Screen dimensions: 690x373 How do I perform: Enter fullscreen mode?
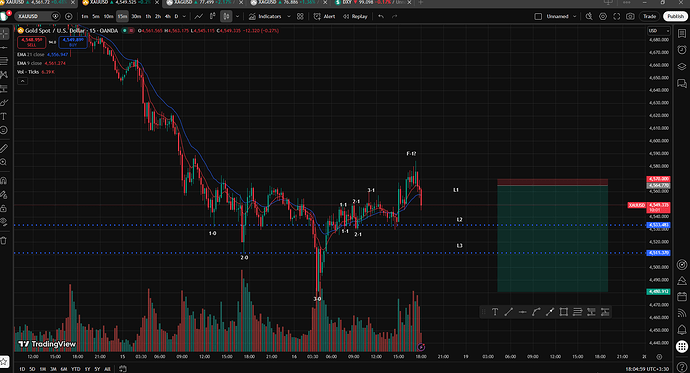(617, 16)
